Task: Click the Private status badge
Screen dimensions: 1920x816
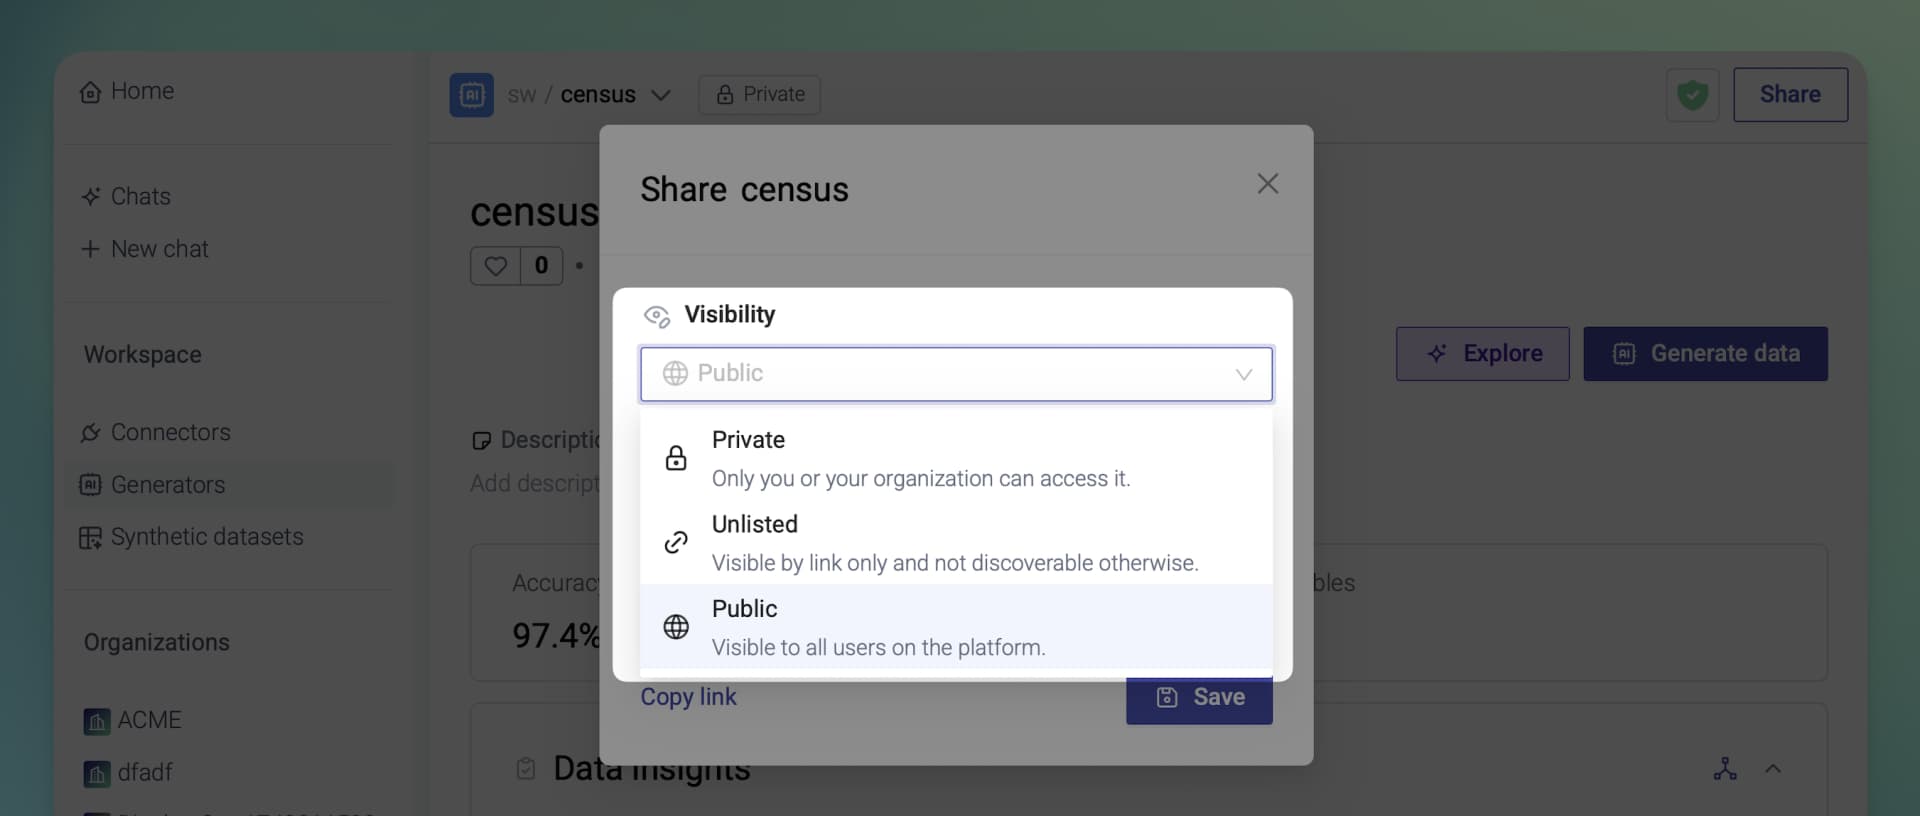Action: pyautogui.click(x=760, y=95)
